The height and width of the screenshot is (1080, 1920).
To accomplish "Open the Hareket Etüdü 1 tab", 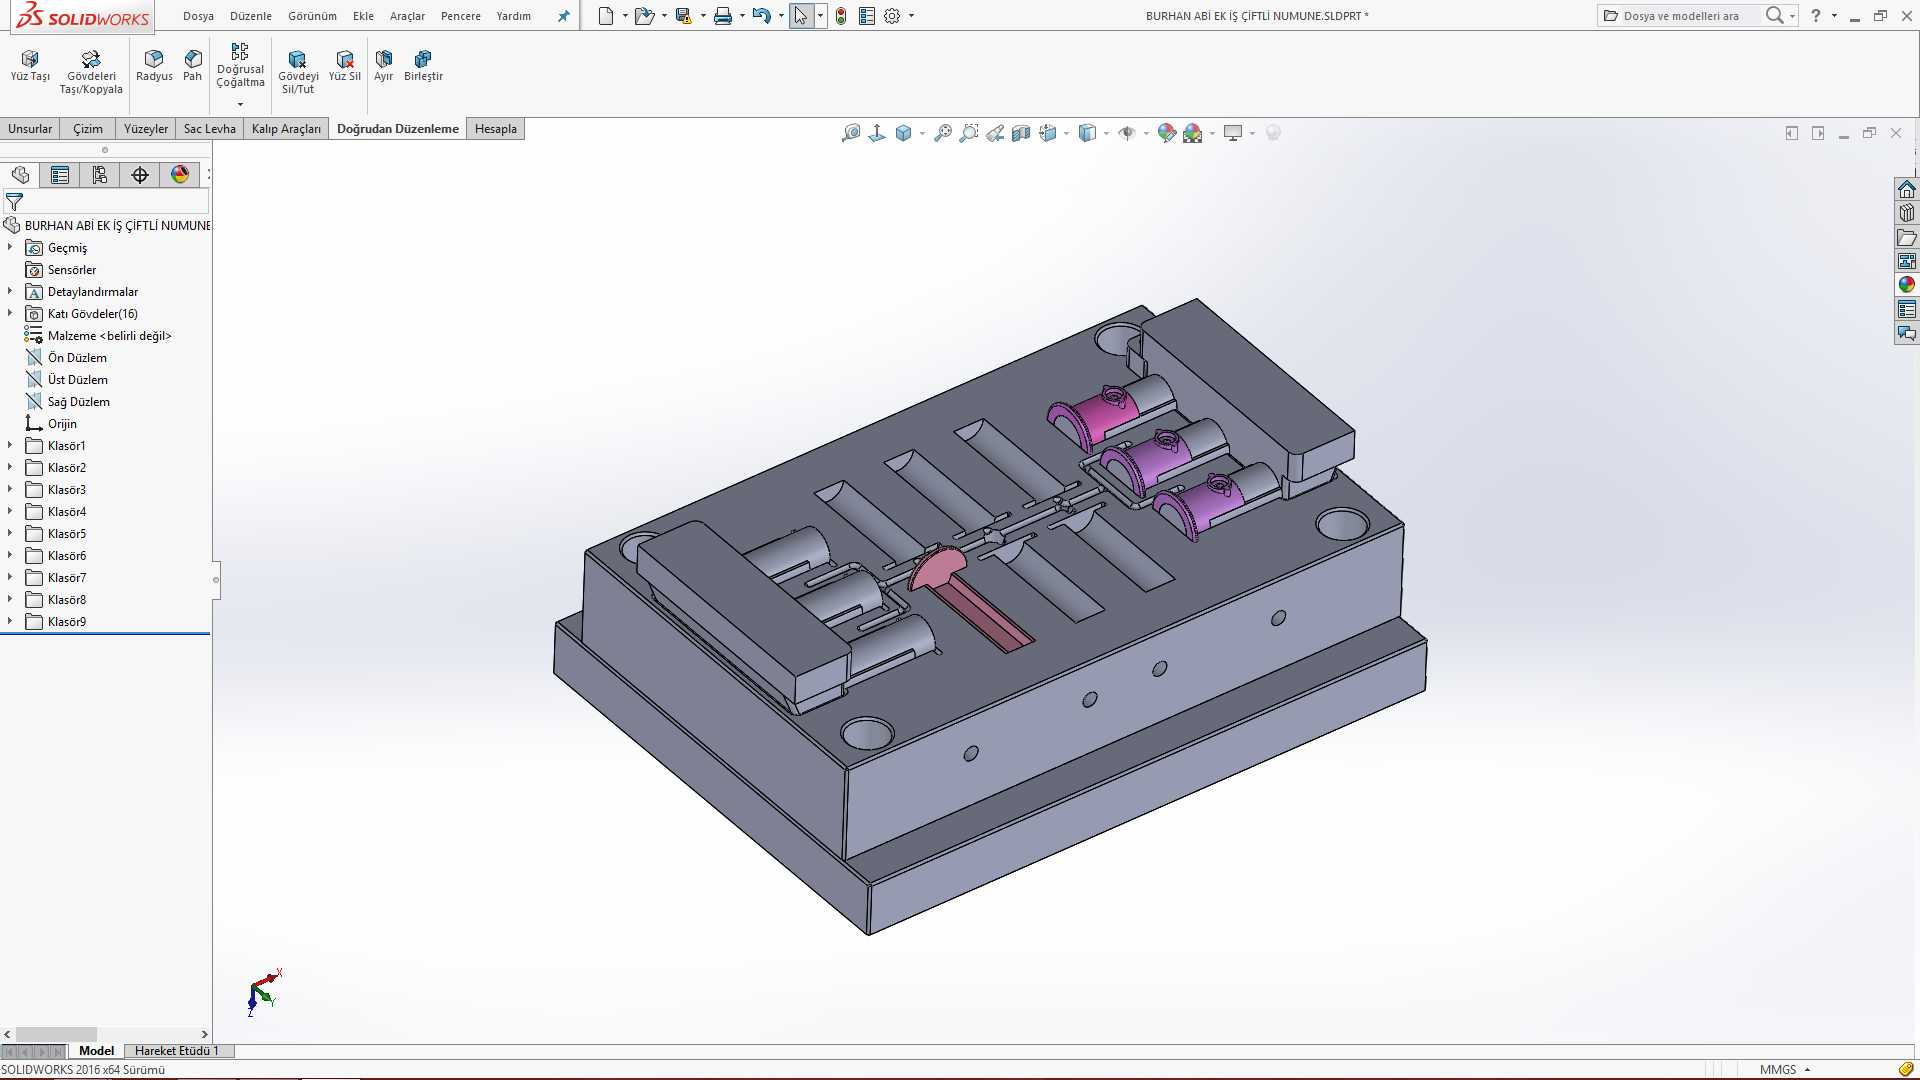I will (176, 1051).
